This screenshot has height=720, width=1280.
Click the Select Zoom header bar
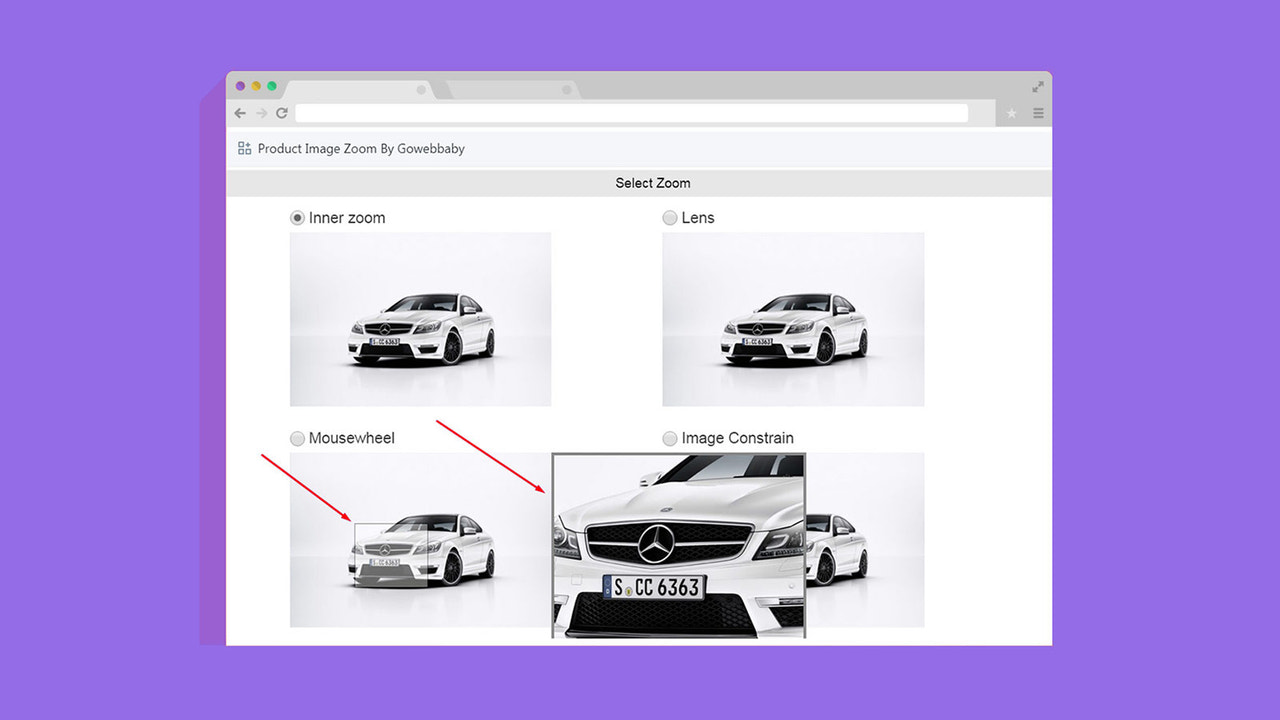click(653, 183)
